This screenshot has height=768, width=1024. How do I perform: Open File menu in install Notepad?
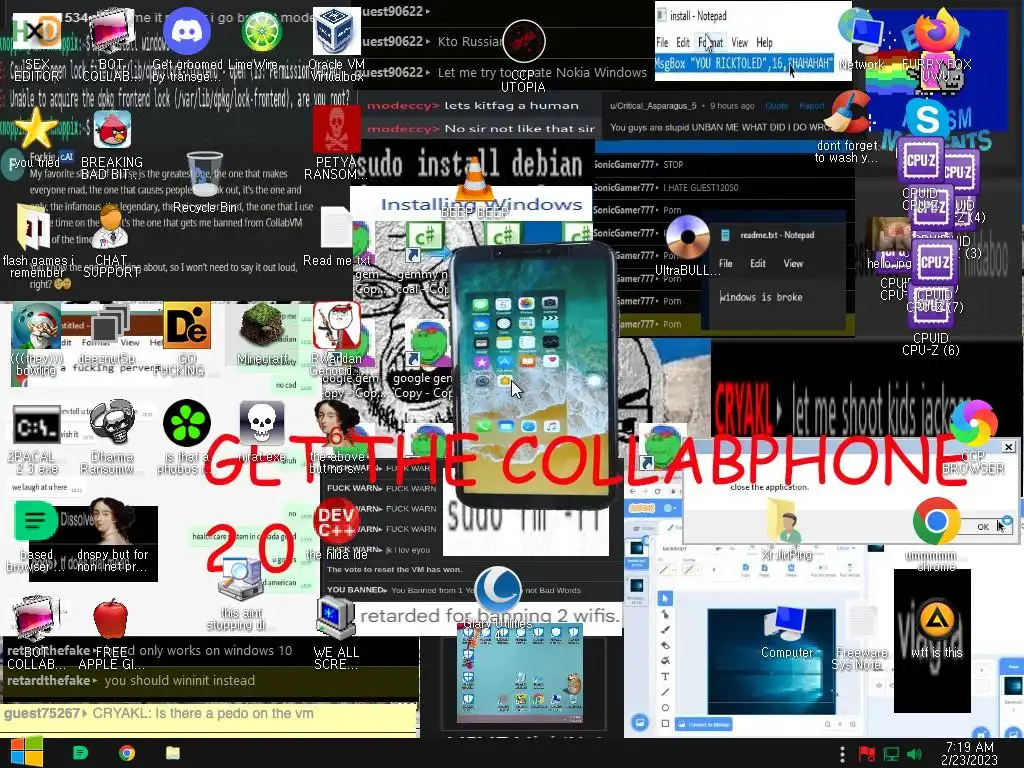(662, 42)
